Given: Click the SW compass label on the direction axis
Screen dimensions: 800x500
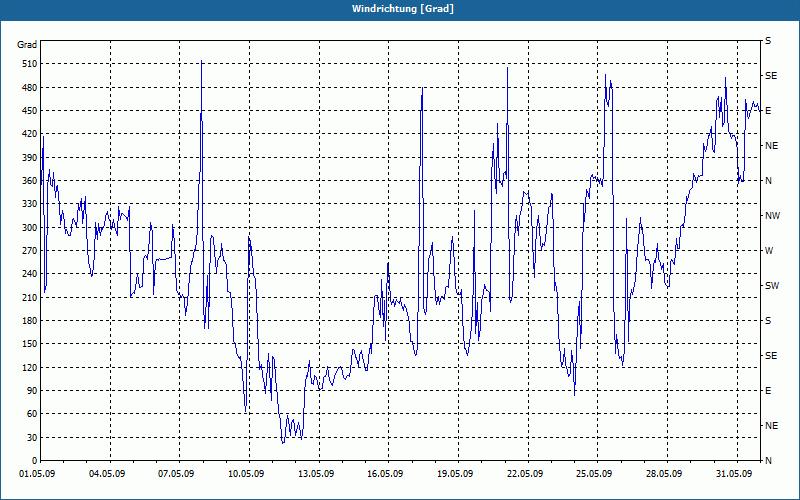Looking at the screenshot, I should point(772,286).
